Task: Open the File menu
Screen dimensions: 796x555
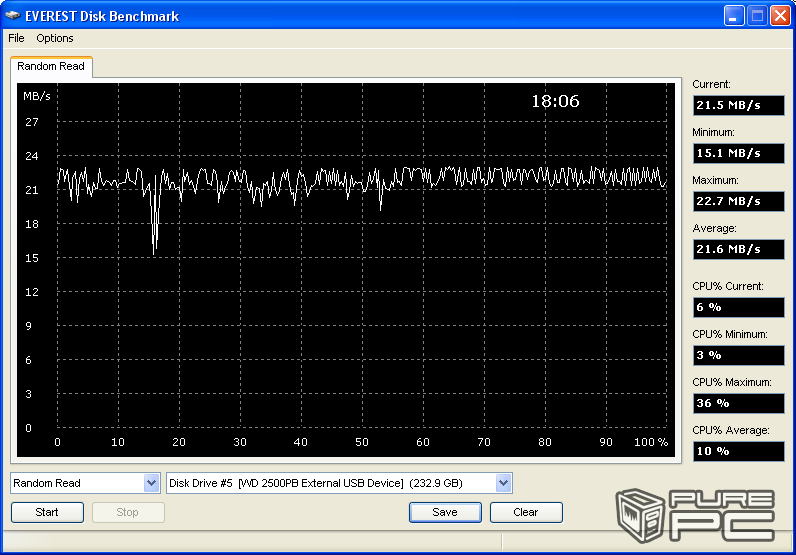Action: click(x=16, y=38)
